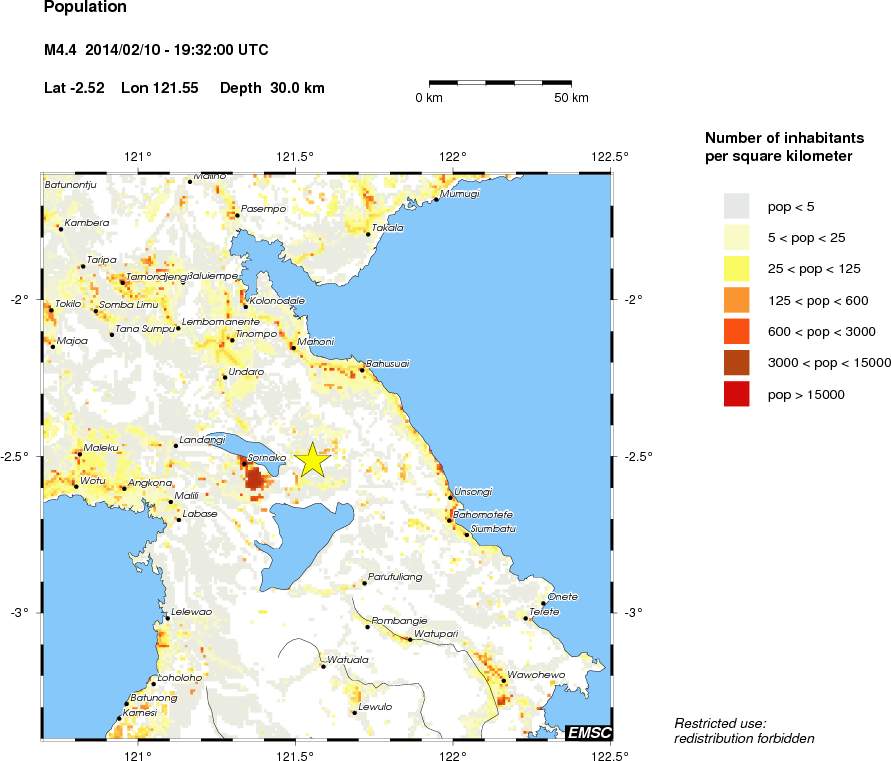891x761 pixels.
Task: Select the Bahusuai town marker dot
Action: click(x=362, y=370)
